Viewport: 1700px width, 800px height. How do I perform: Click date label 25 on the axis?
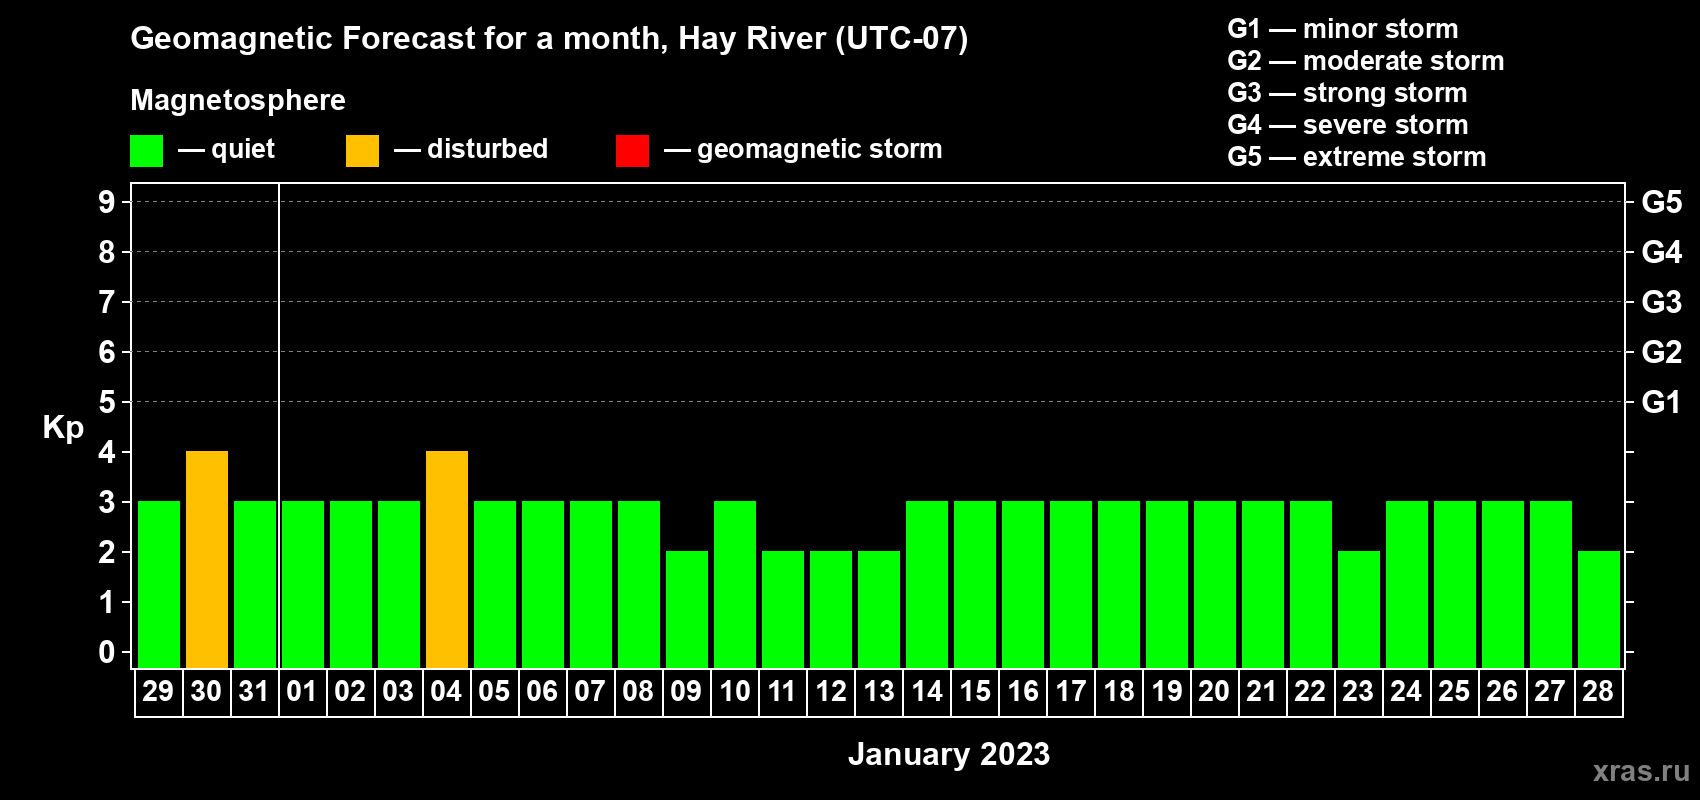click(x=1454, y=691)
